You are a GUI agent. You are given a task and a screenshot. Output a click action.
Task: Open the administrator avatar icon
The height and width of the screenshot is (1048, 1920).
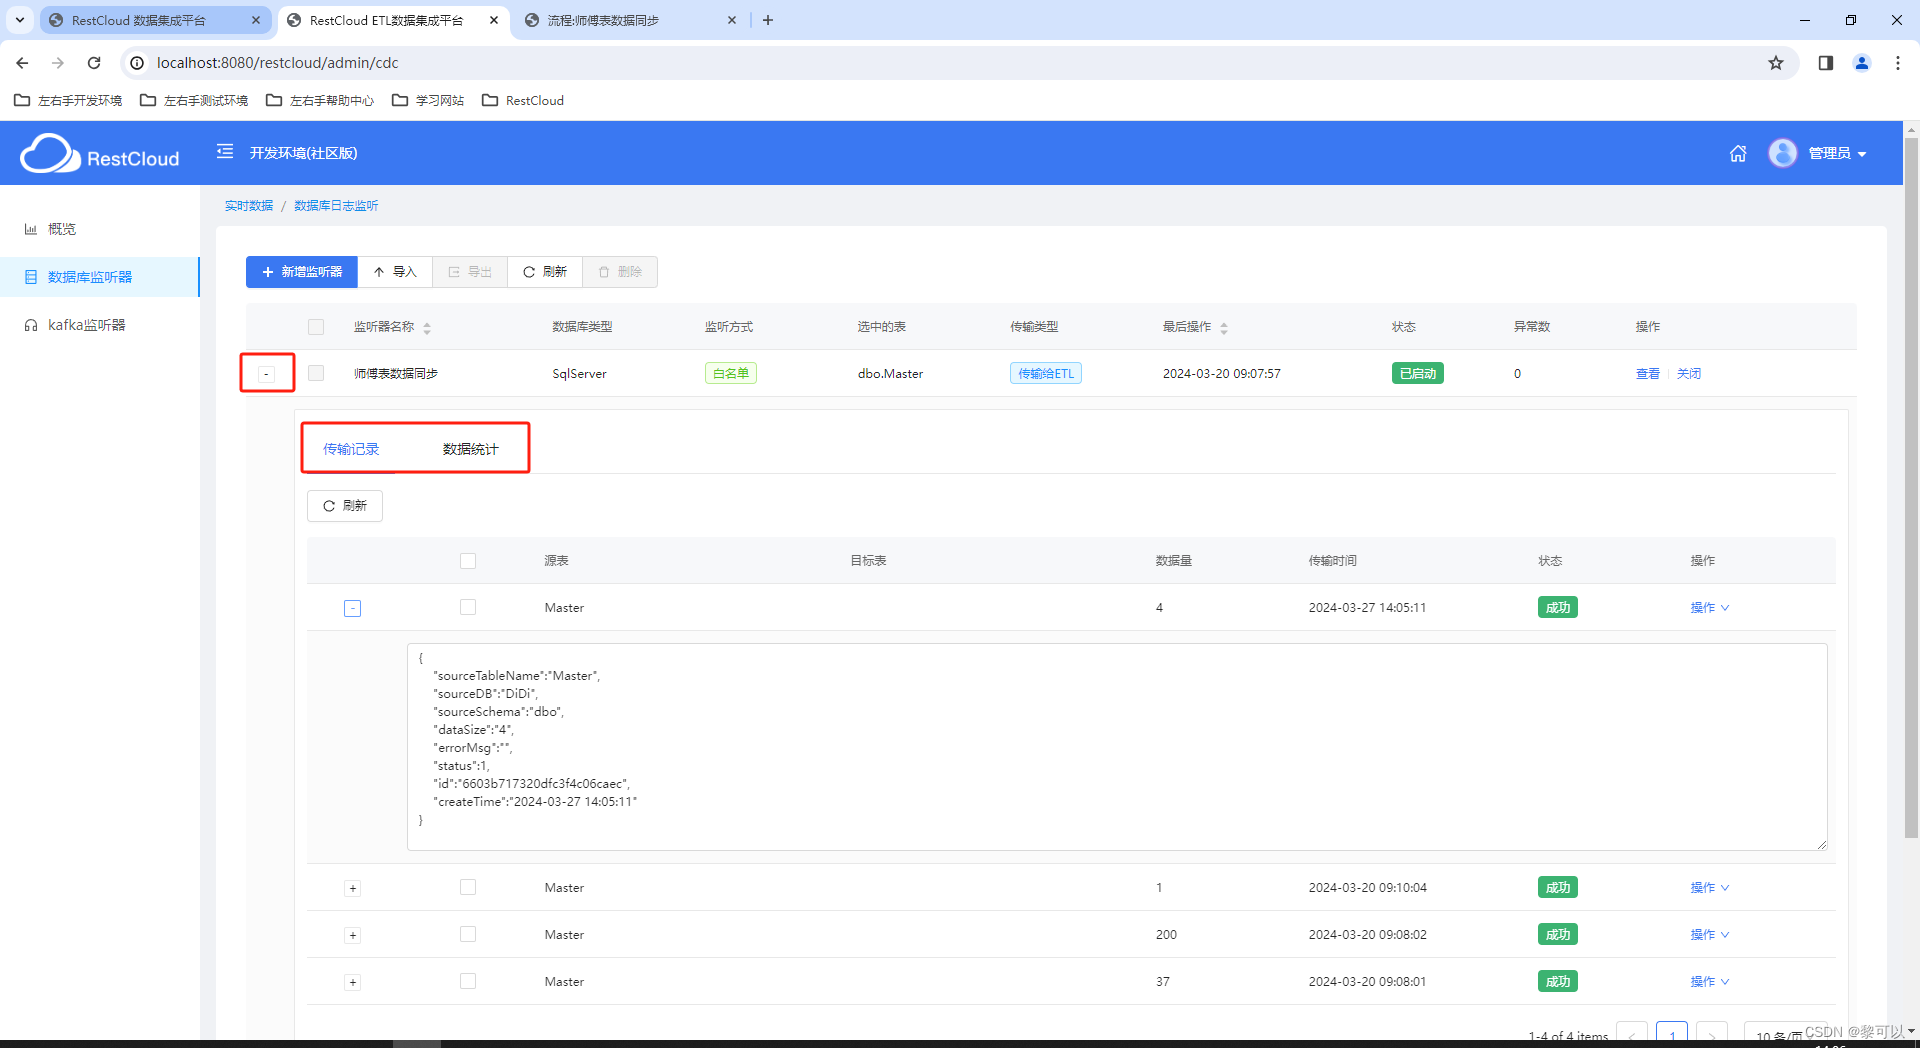click(1782, 153)
